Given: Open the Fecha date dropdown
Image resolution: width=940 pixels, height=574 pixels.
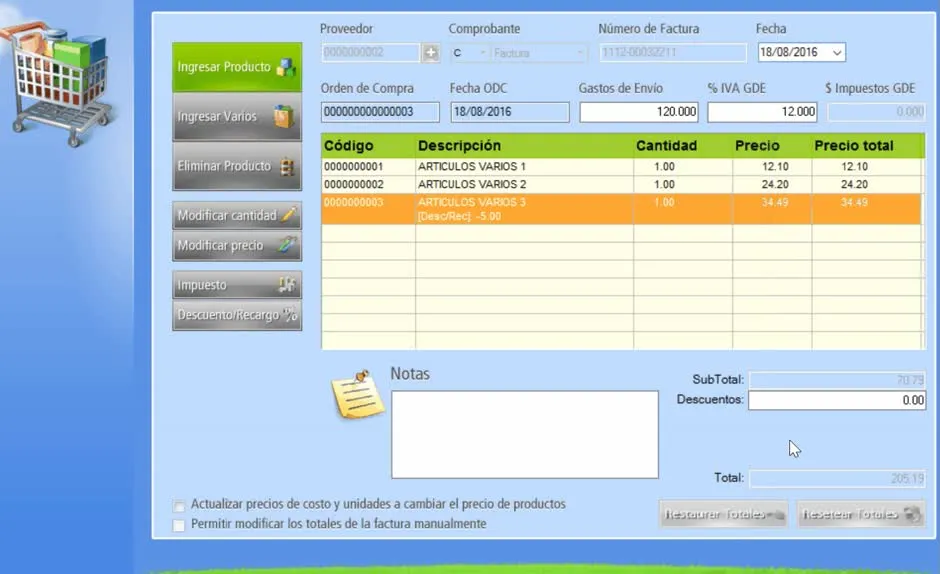Looking at the screenshot, I should [837, 53].
